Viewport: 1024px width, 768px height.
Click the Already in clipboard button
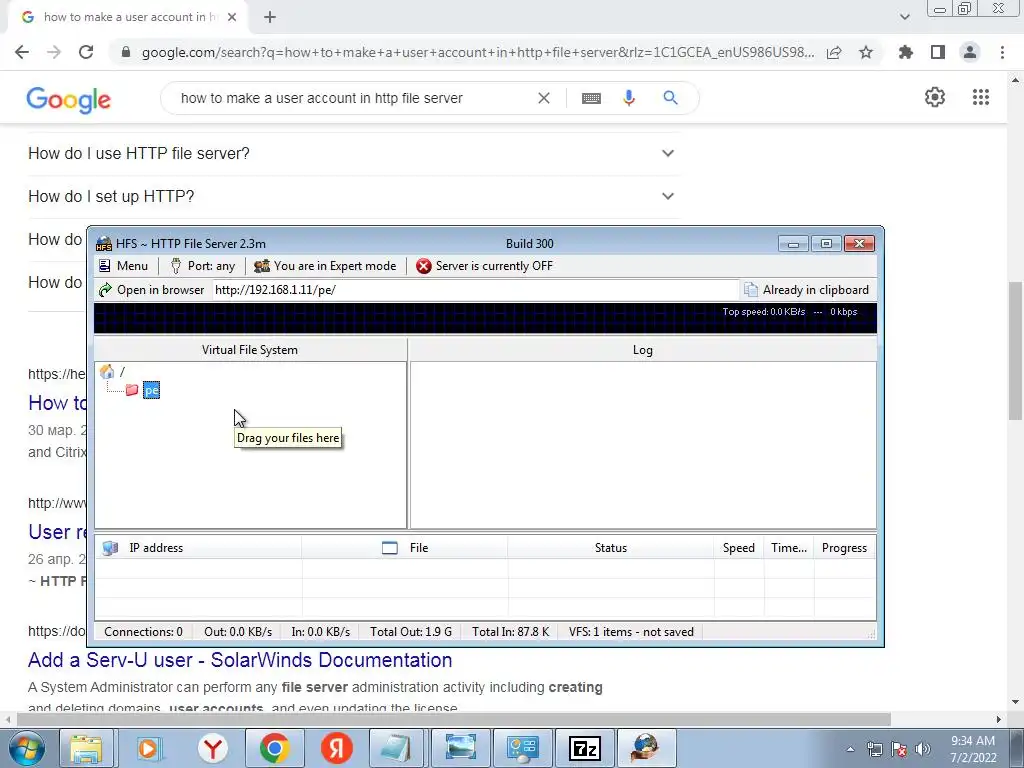click(807, 290)
